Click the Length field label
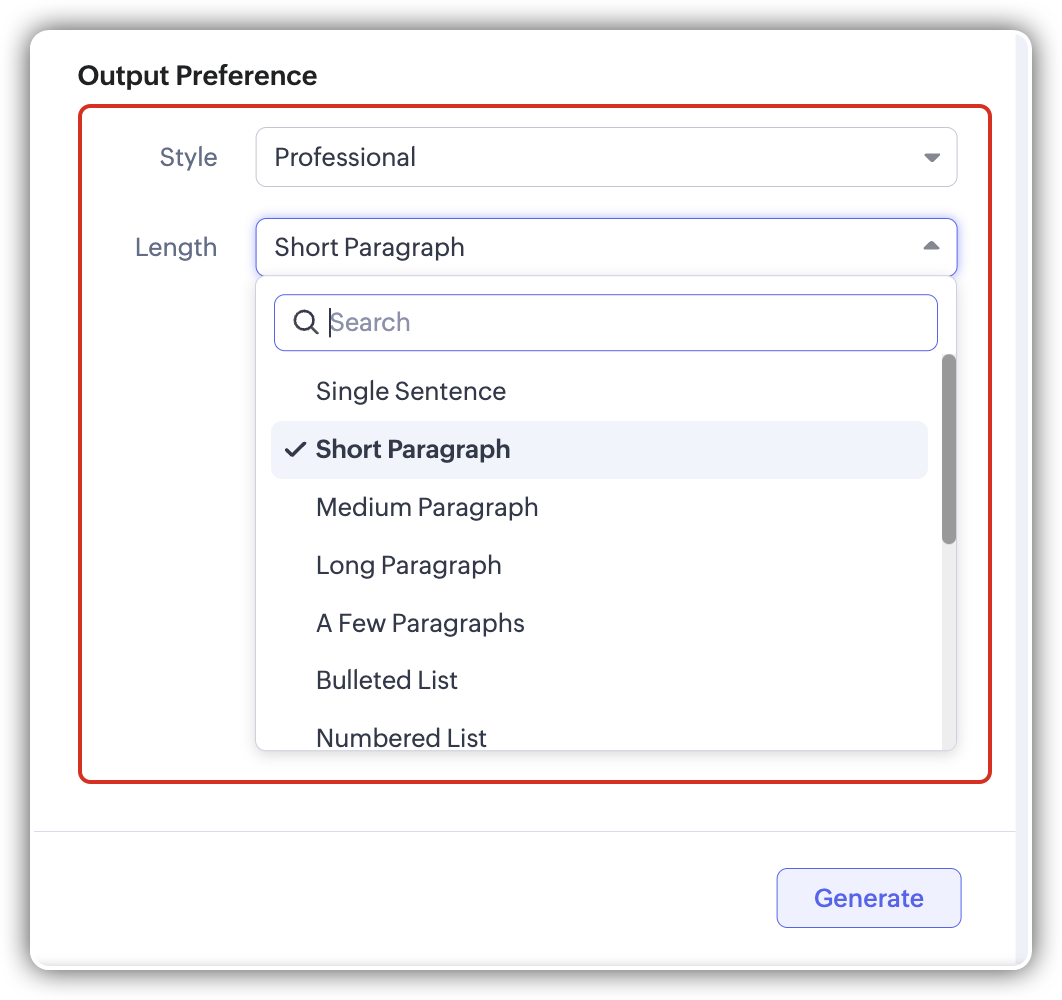 [x=176, y=247]
